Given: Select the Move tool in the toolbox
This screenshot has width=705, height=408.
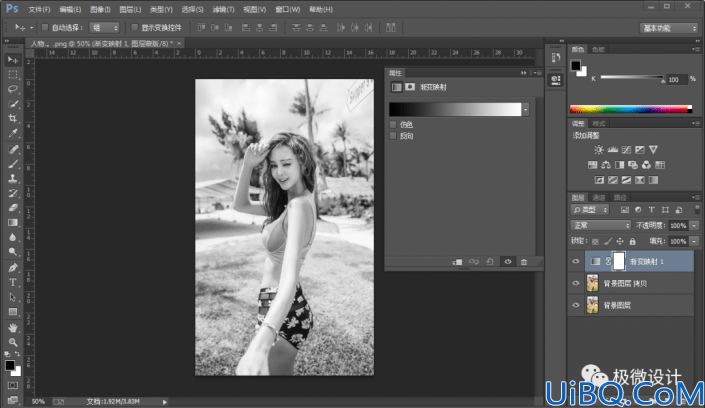Looking at the screenshot, I should click(13, 60).
